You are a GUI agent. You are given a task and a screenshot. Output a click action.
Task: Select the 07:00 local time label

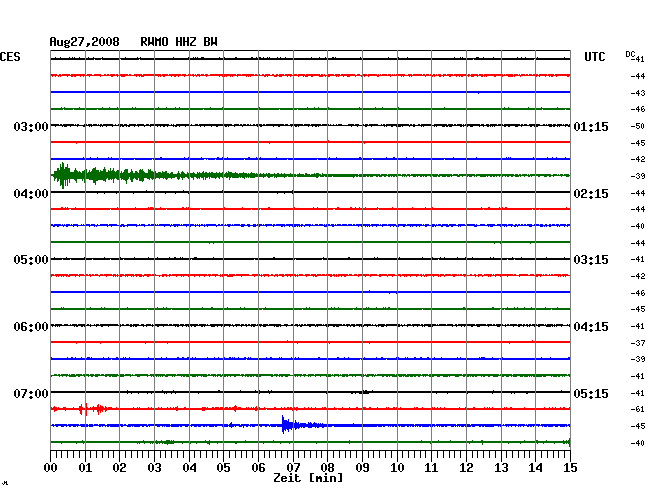tap(31, 393)
